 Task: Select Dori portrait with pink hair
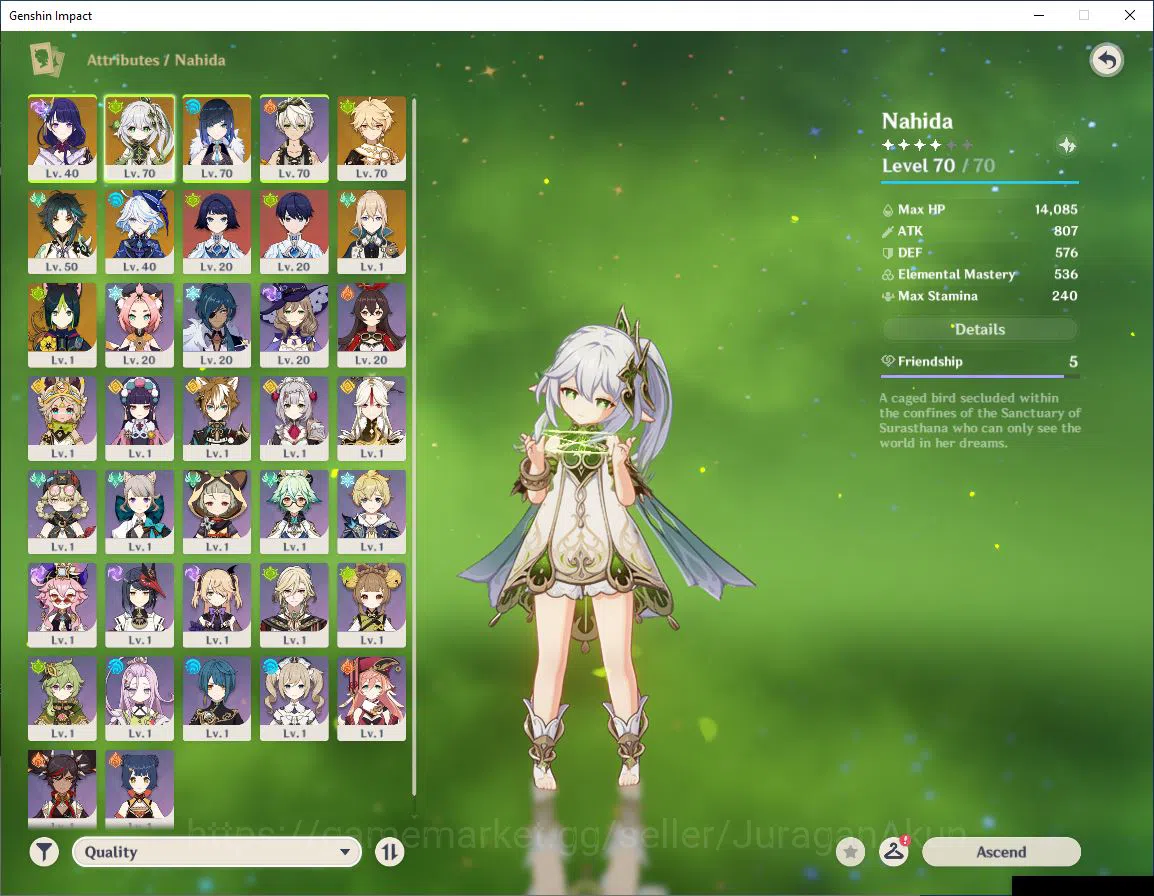pos(62,606)
